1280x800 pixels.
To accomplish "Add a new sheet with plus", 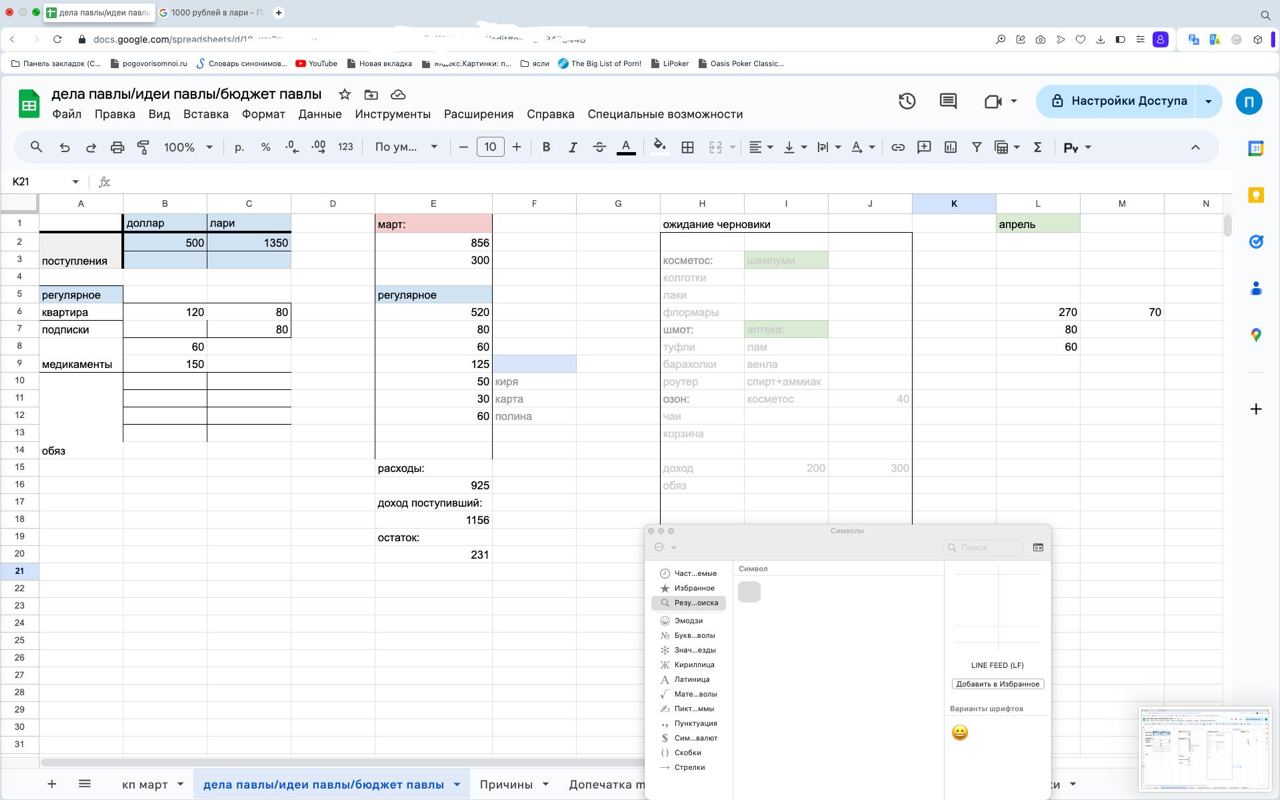I will [52, 784].
